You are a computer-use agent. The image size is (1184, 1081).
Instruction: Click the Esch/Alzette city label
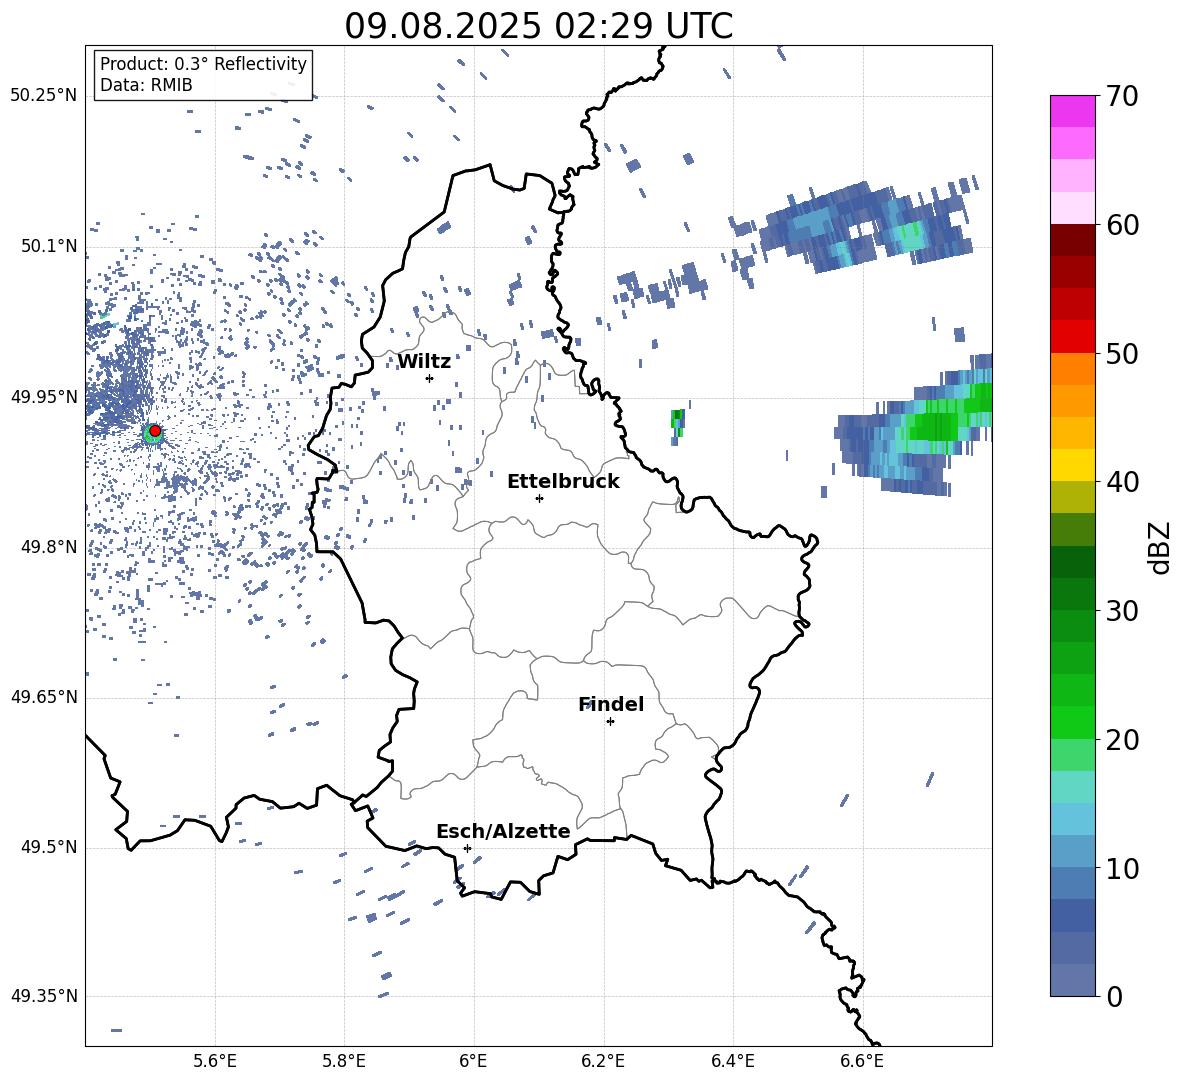coord(503,831)
